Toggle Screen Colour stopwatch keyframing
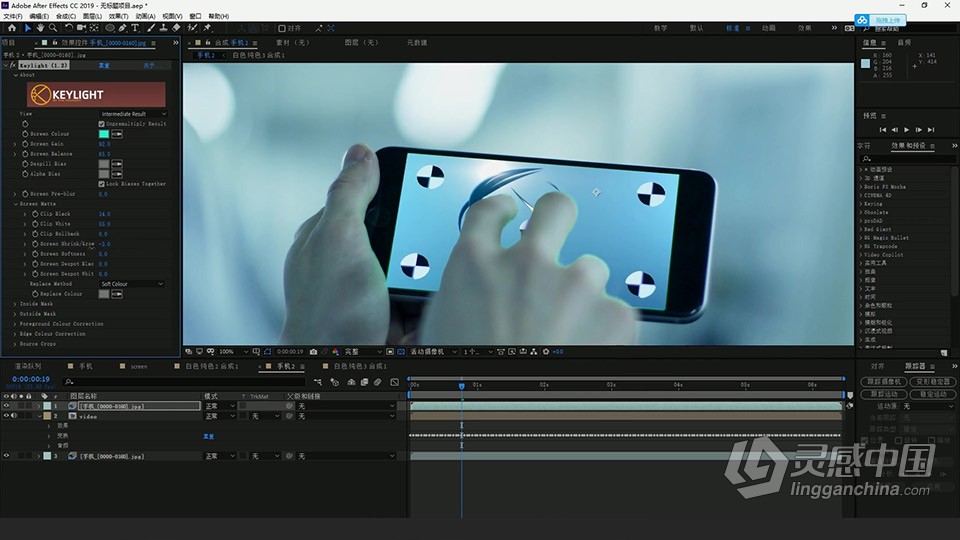Viewport: 960px width, 540px height. point(25,134)
